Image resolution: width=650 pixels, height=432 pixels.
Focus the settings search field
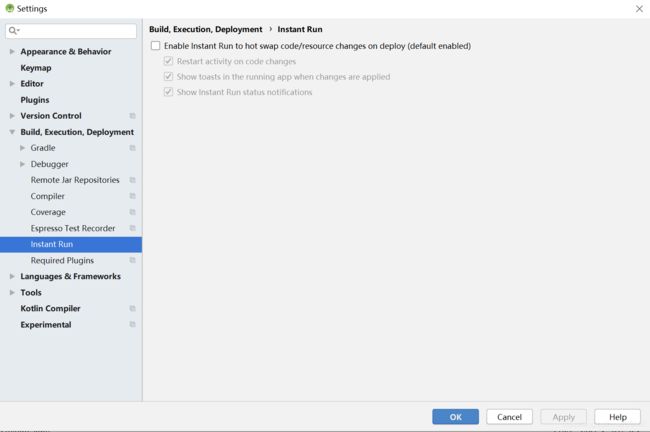pos(71,31)
